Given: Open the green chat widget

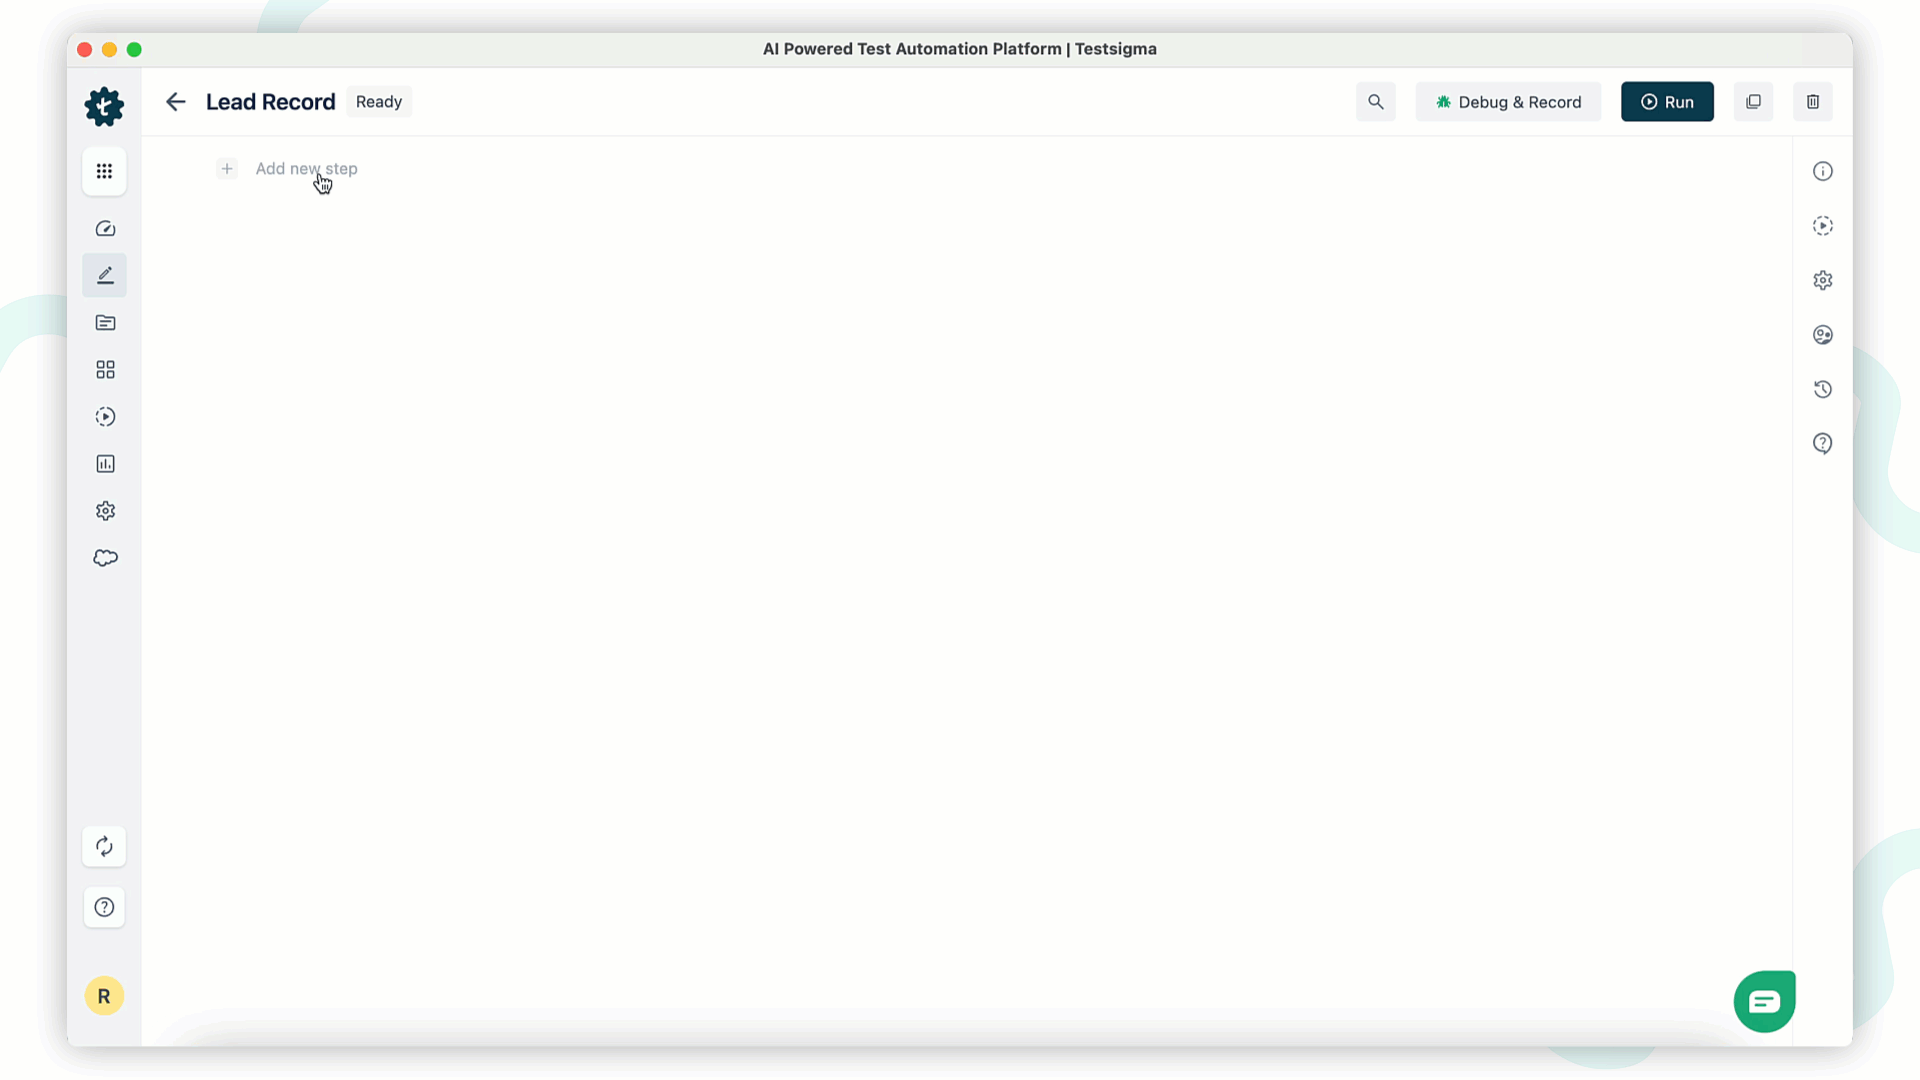Looking at the screenshot, I should tap(1765, 1001).
